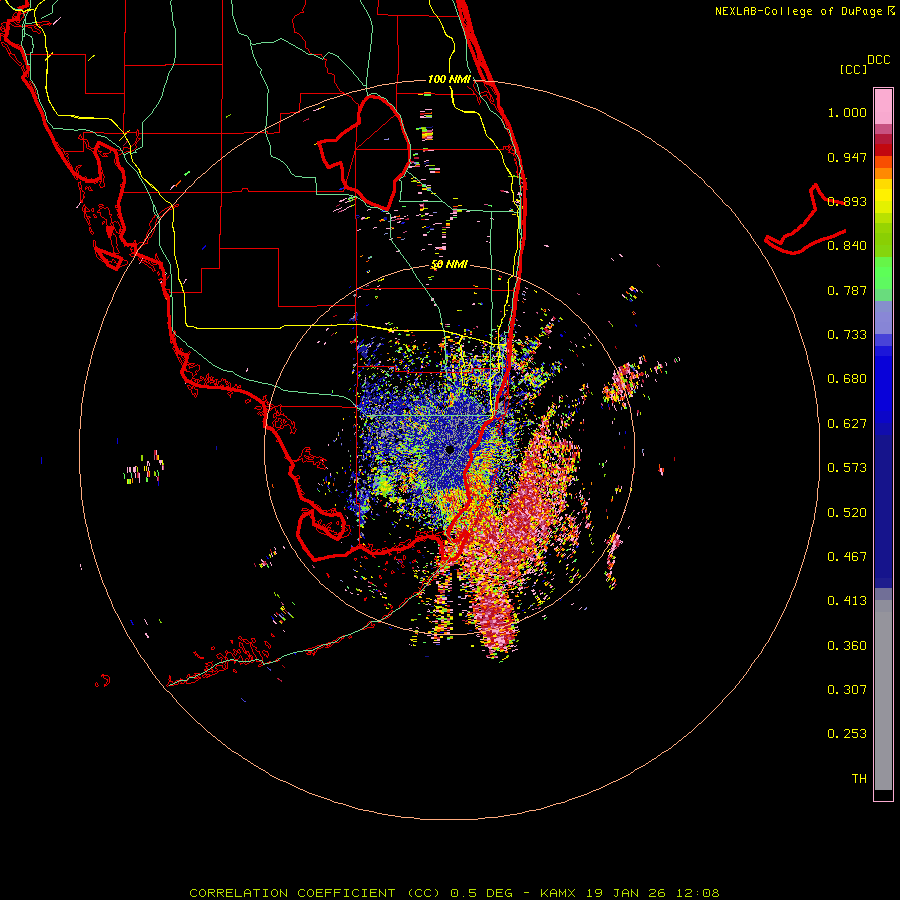Click the 100 NMI range ring label
Image resolution: width=900 pixels, height=900 pixels.
[x=449, y=79]
